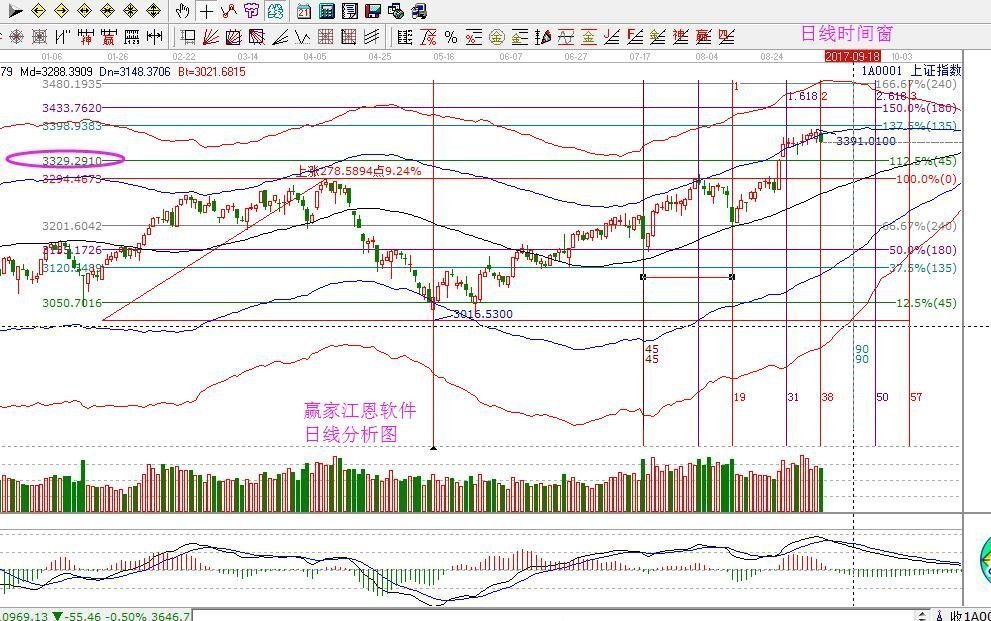Screen dimensions: 991x621
Task: Select the numbered 123 ruler tool
Action: [131, 37]
